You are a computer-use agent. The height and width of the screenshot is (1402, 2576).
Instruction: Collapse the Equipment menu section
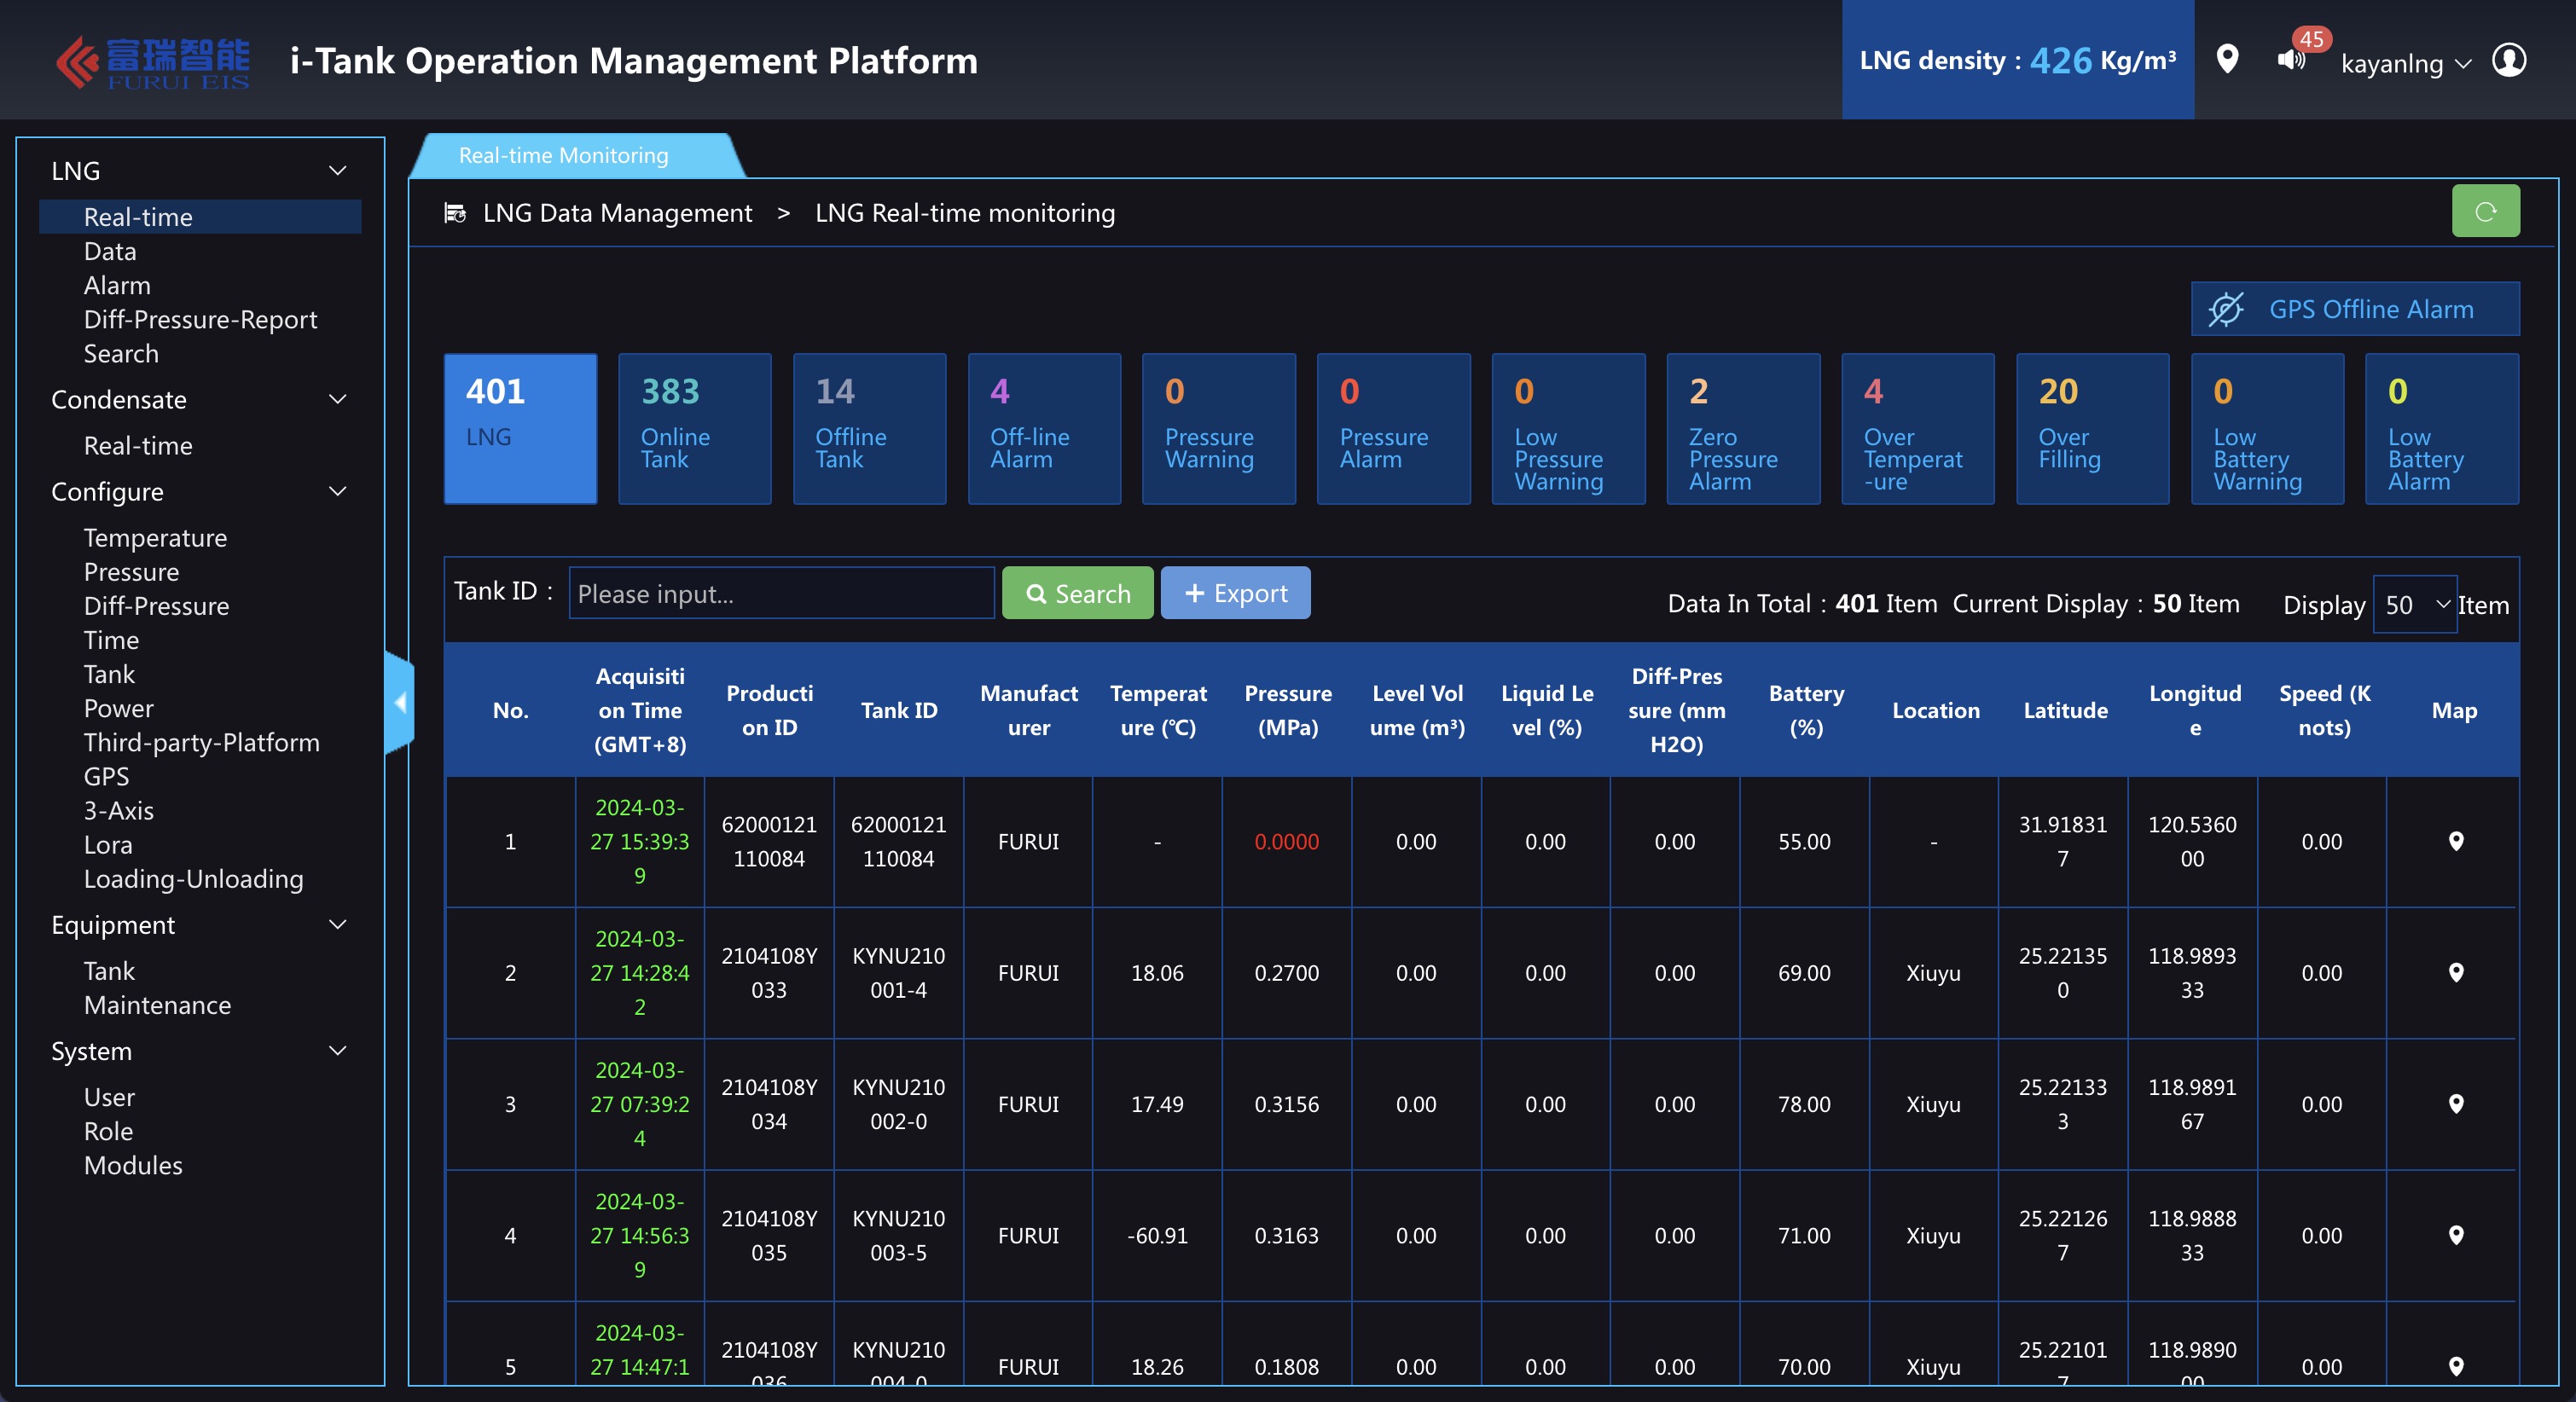point(338,925)
